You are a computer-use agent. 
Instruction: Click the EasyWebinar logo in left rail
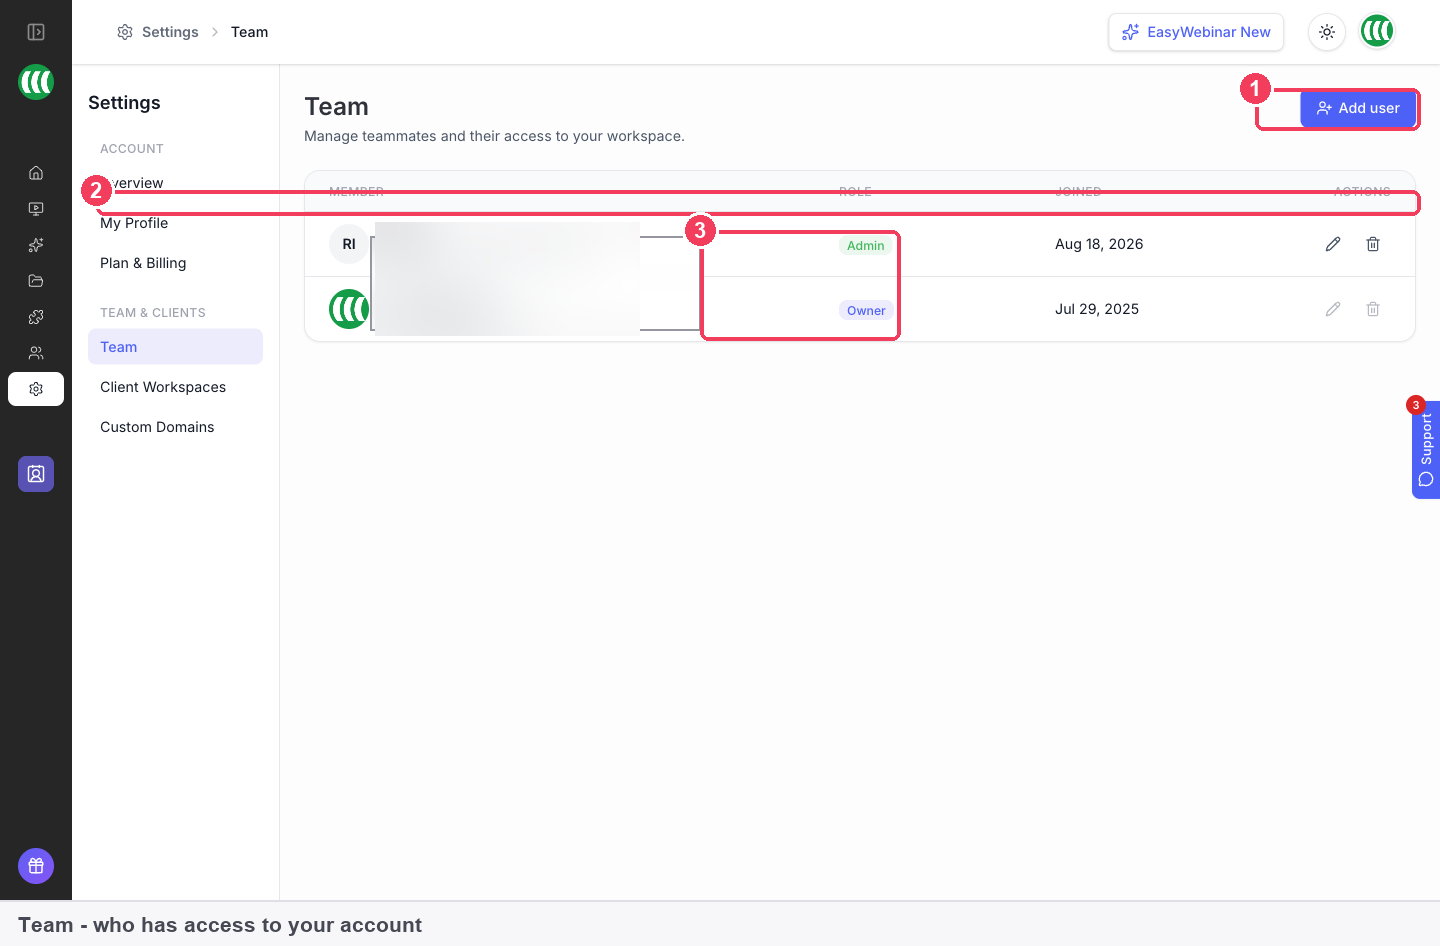(x=36, y=82)
